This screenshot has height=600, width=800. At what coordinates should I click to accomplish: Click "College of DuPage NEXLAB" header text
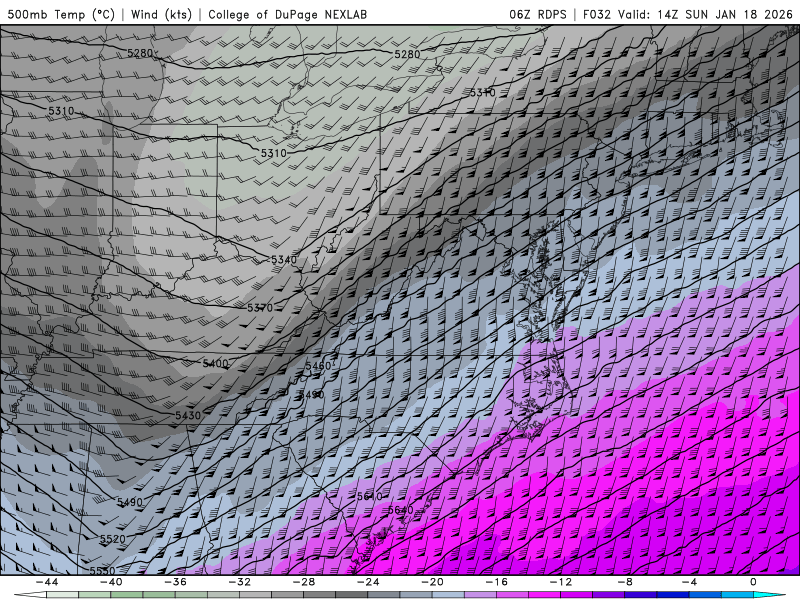tap(287, 14)
